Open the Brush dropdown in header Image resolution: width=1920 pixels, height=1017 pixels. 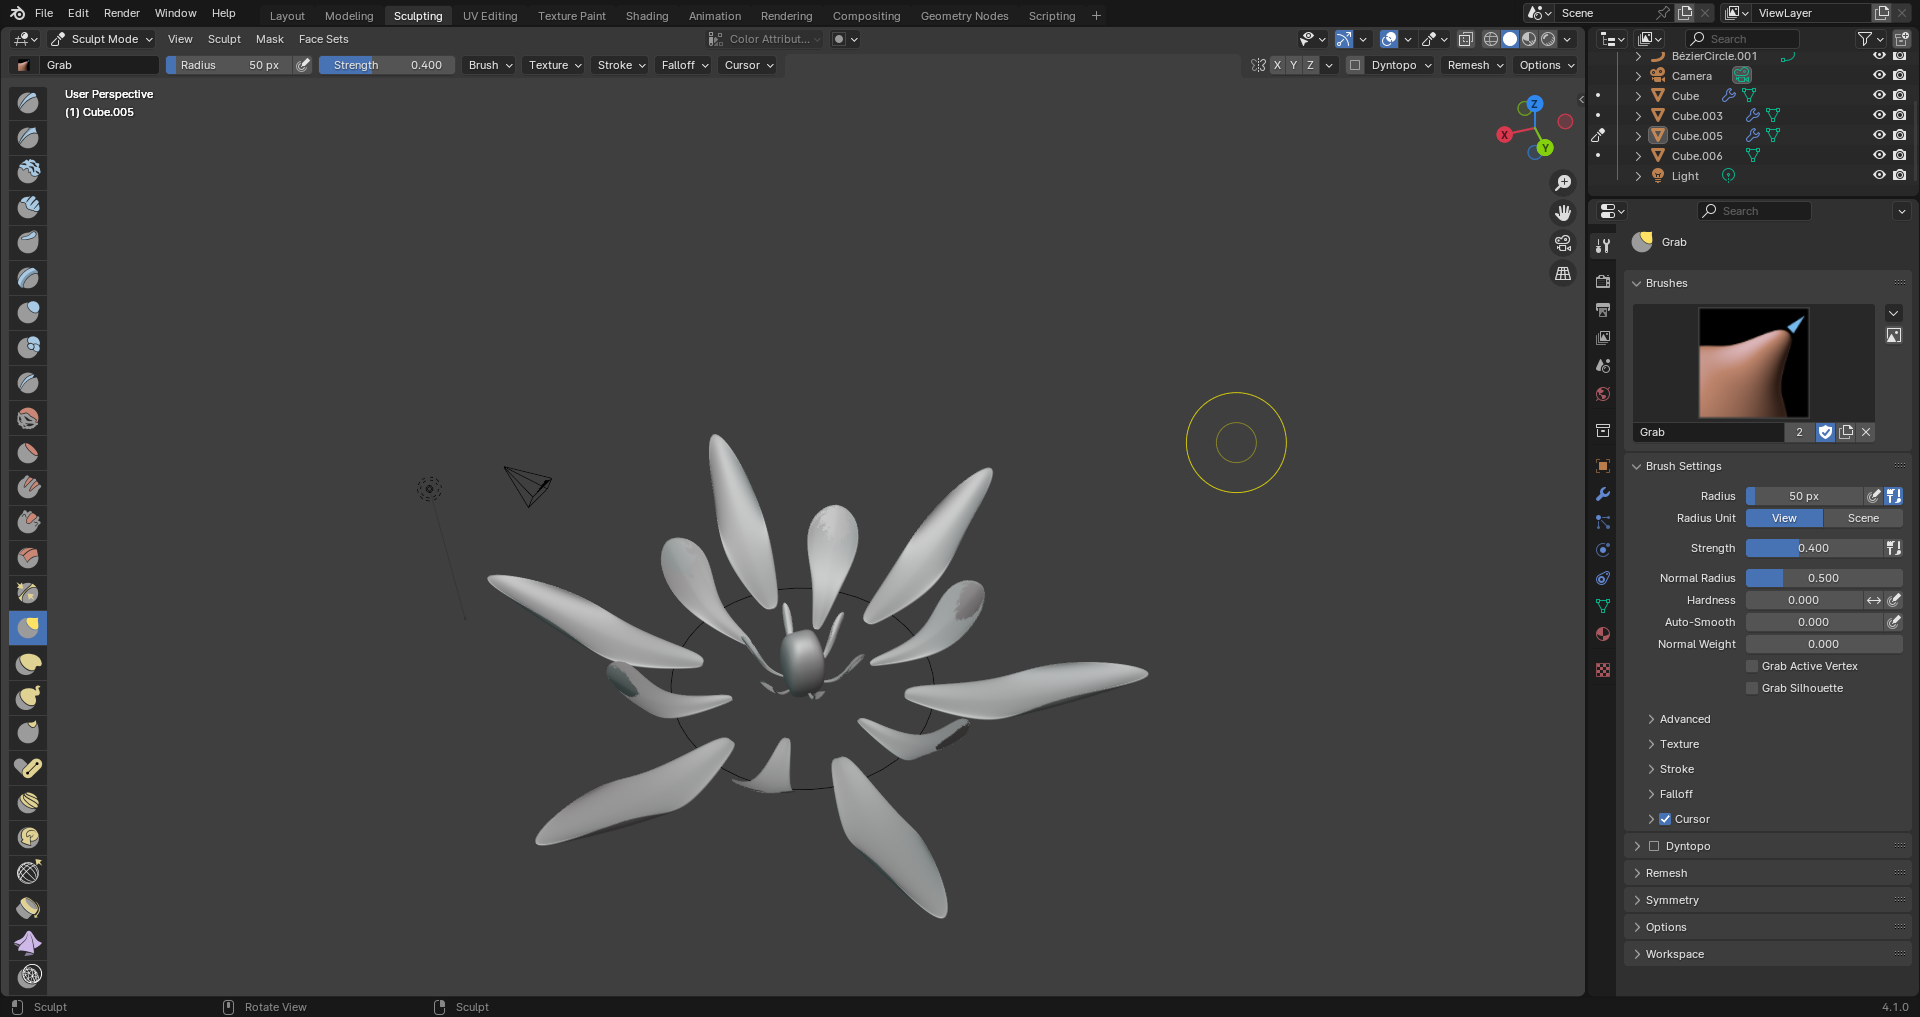[x=490, y=65]
